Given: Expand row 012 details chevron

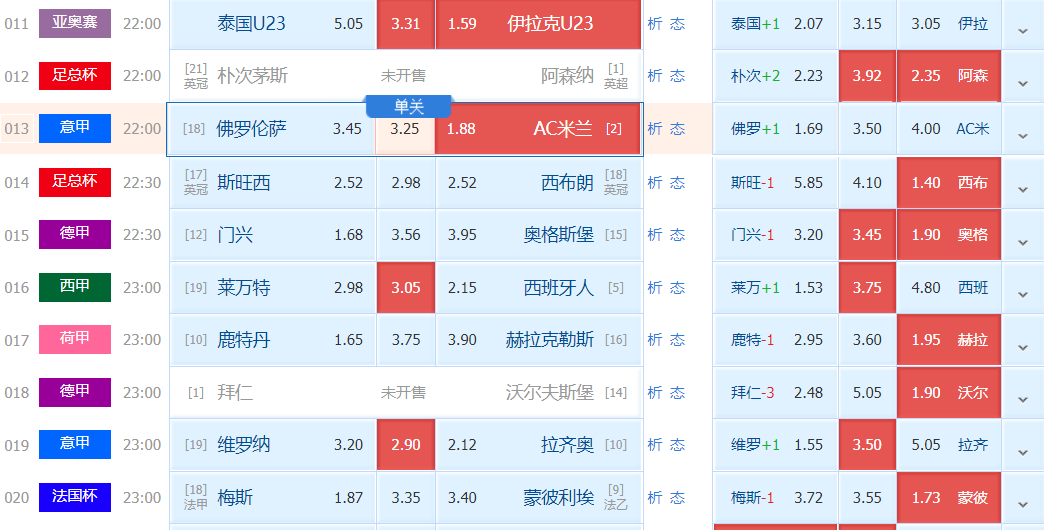Looking at the screenshot, I should 1023,83.
